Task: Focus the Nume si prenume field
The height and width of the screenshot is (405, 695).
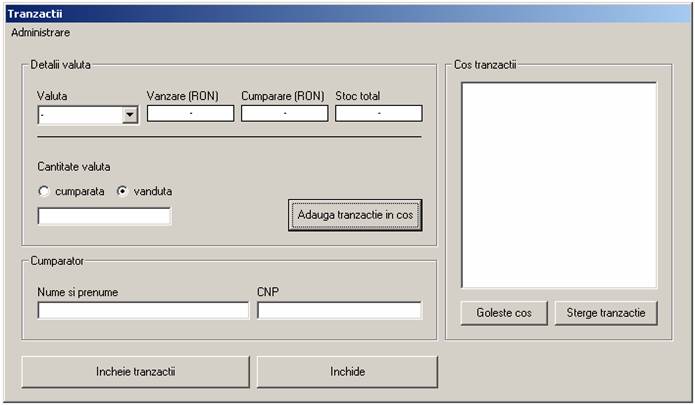Action: coord(143,311)
